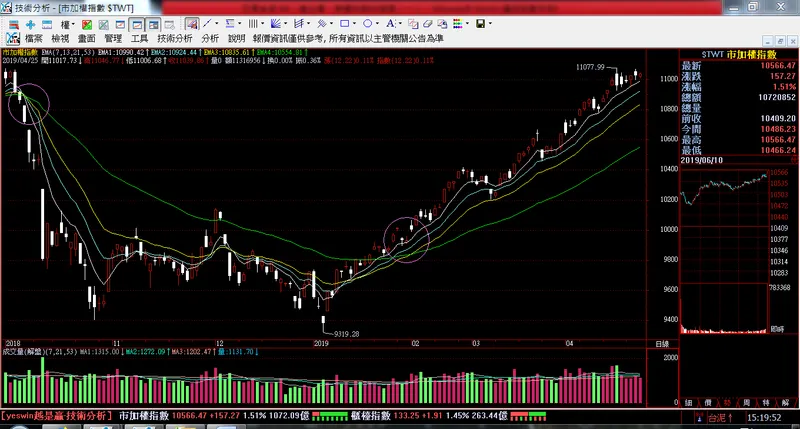This screenshot has height=429, width=800.
Task: Click the small chart window icon
Action: tap(120, 24)
